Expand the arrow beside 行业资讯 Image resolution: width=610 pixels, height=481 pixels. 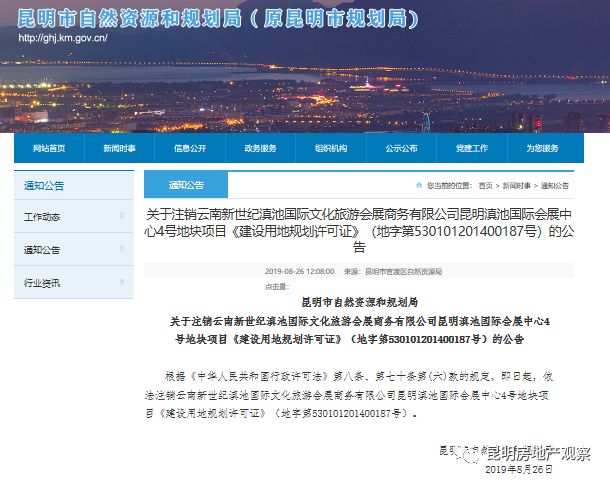[122, 281]
